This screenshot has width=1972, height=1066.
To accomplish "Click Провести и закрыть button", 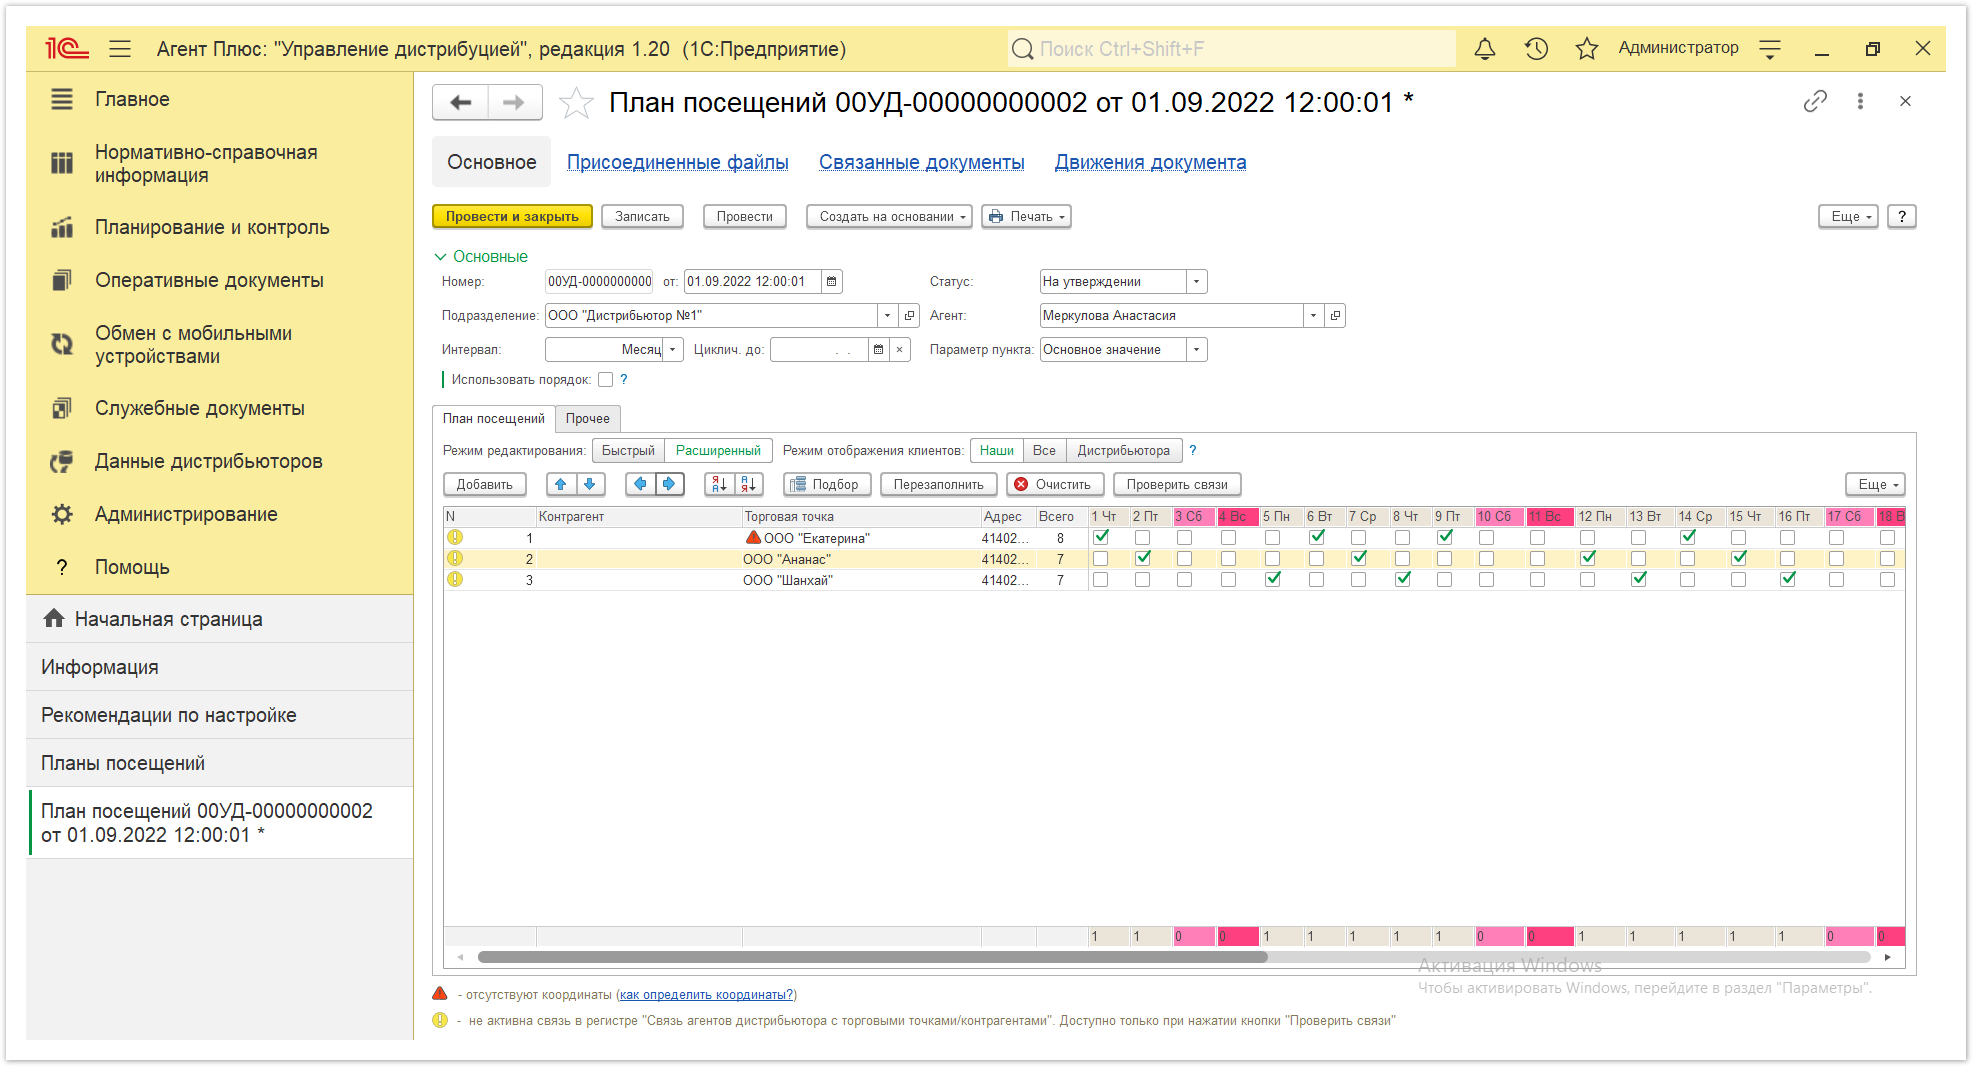I will [512, 217].
